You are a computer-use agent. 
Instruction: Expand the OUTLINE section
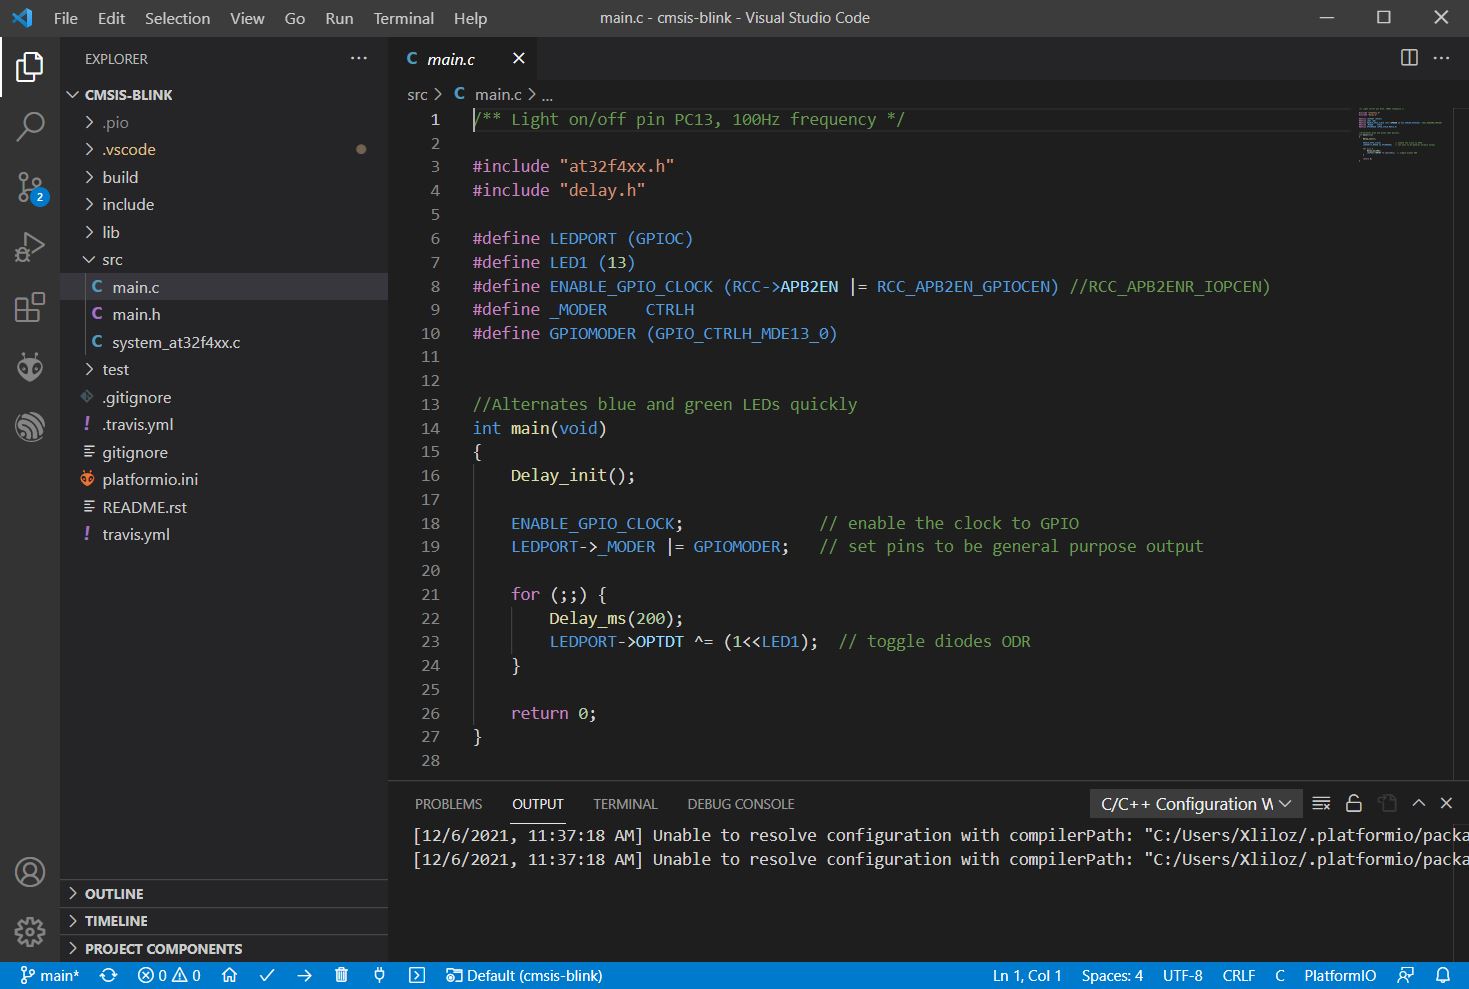point(224,894)
